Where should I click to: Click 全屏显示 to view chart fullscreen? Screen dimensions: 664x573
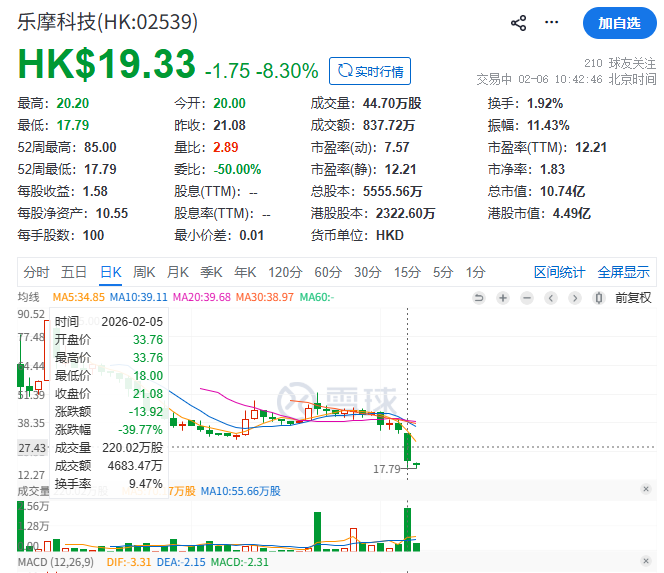623,272
